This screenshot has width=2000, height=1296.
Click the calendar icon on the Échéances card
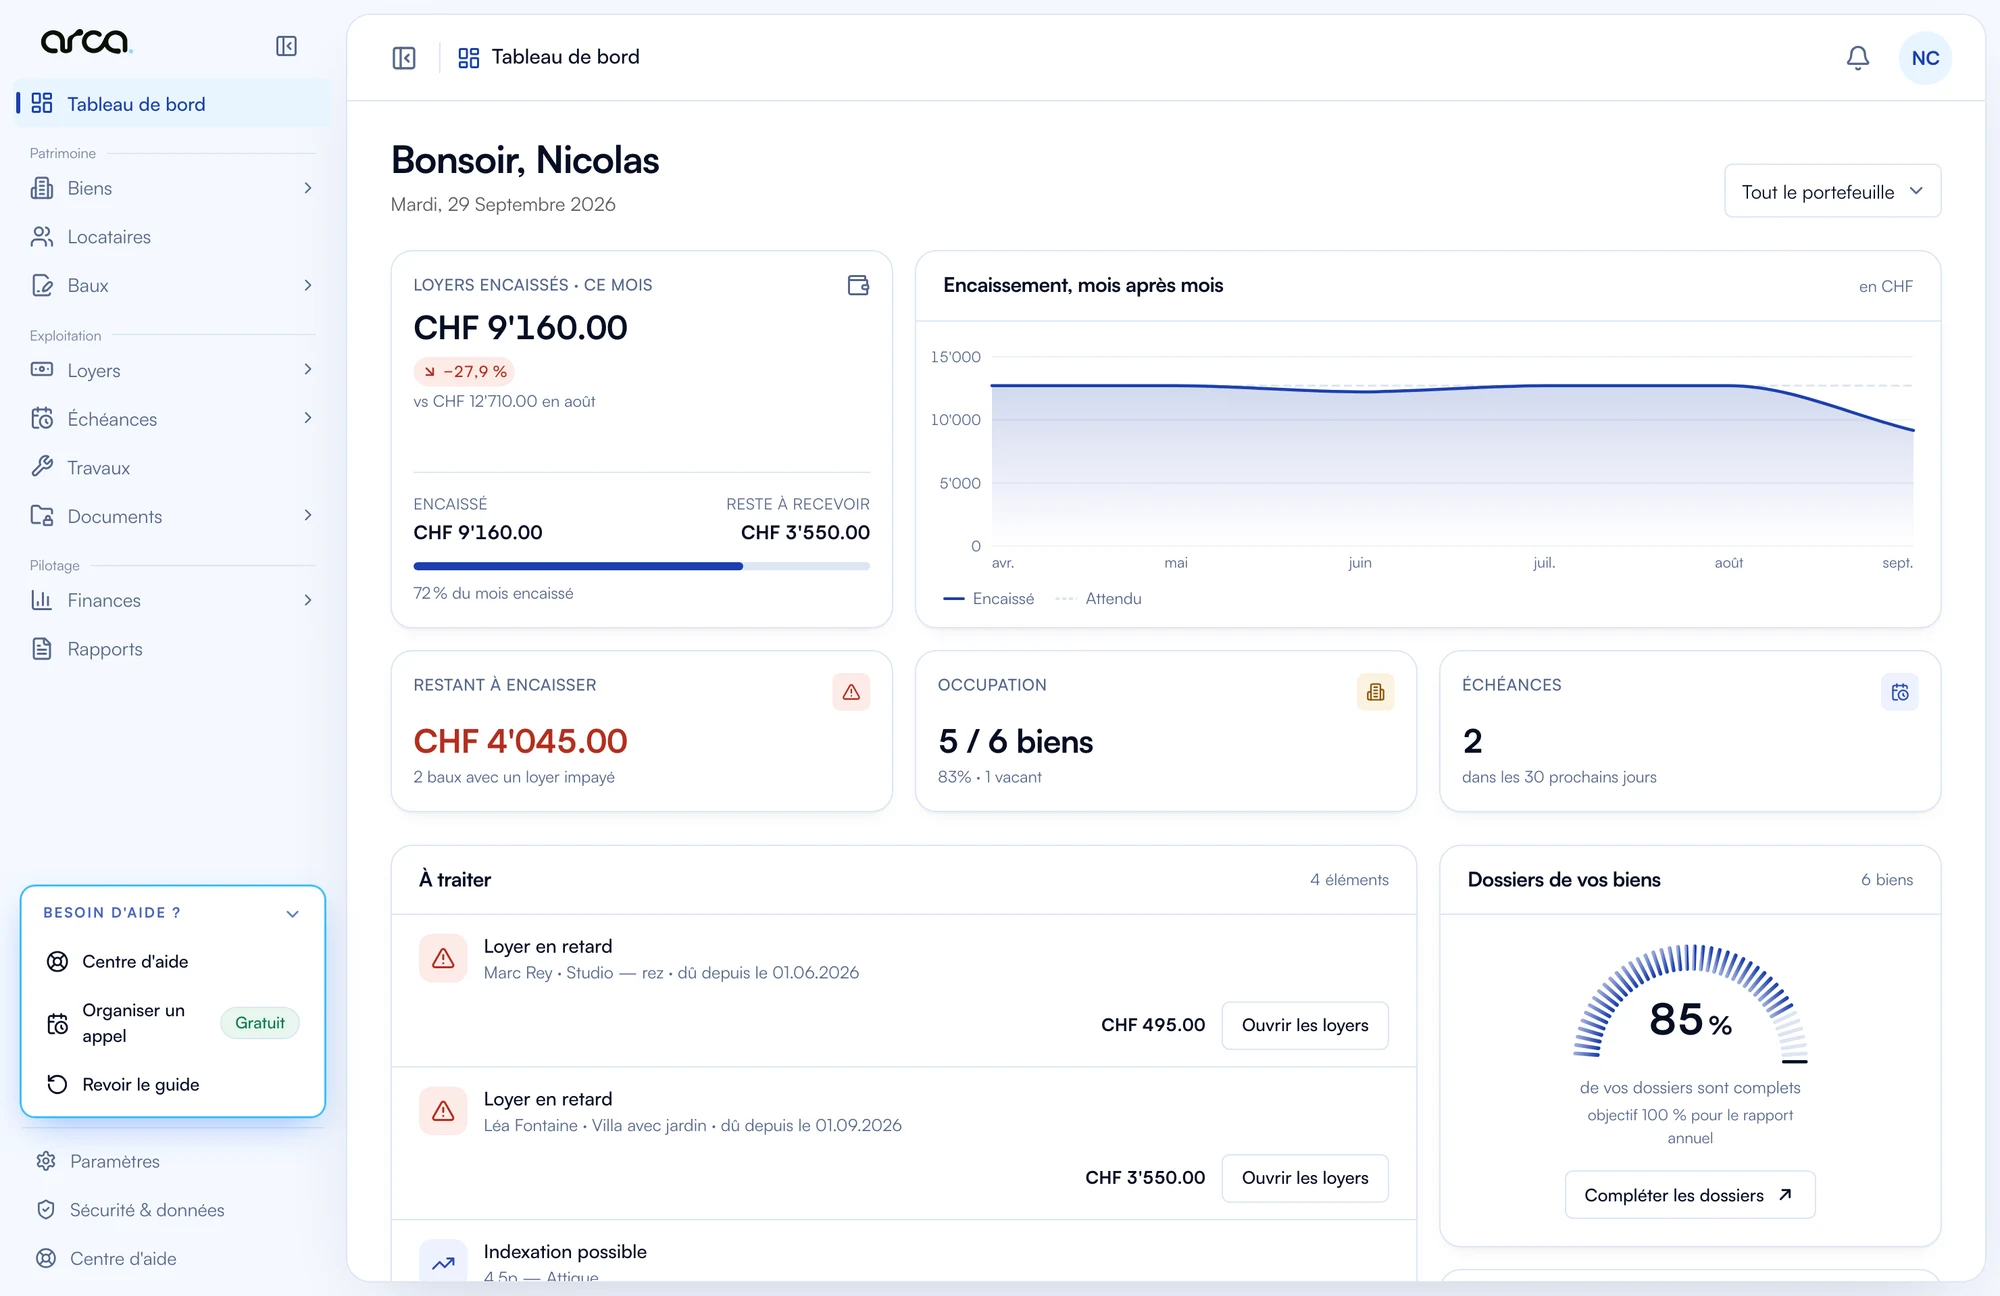1899,692
